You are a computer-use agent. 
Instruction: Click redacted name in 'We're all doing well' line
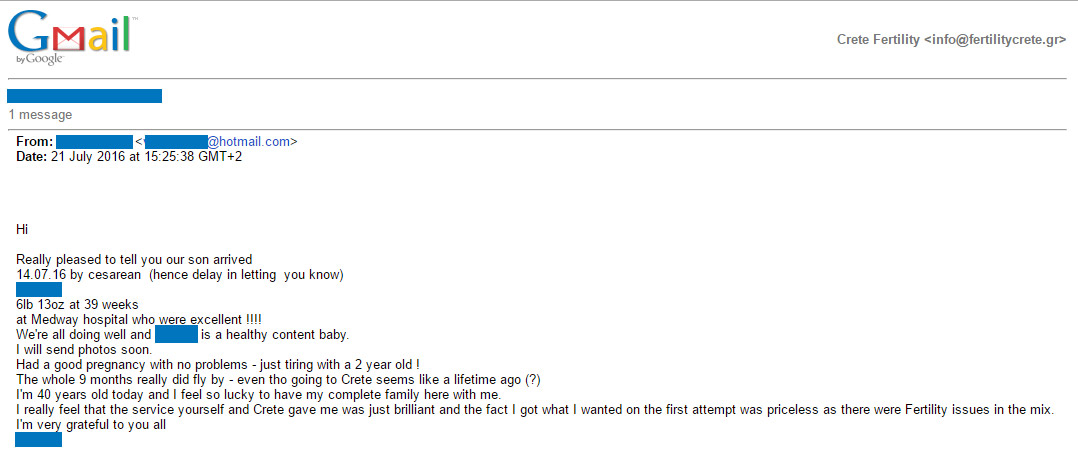177,335
